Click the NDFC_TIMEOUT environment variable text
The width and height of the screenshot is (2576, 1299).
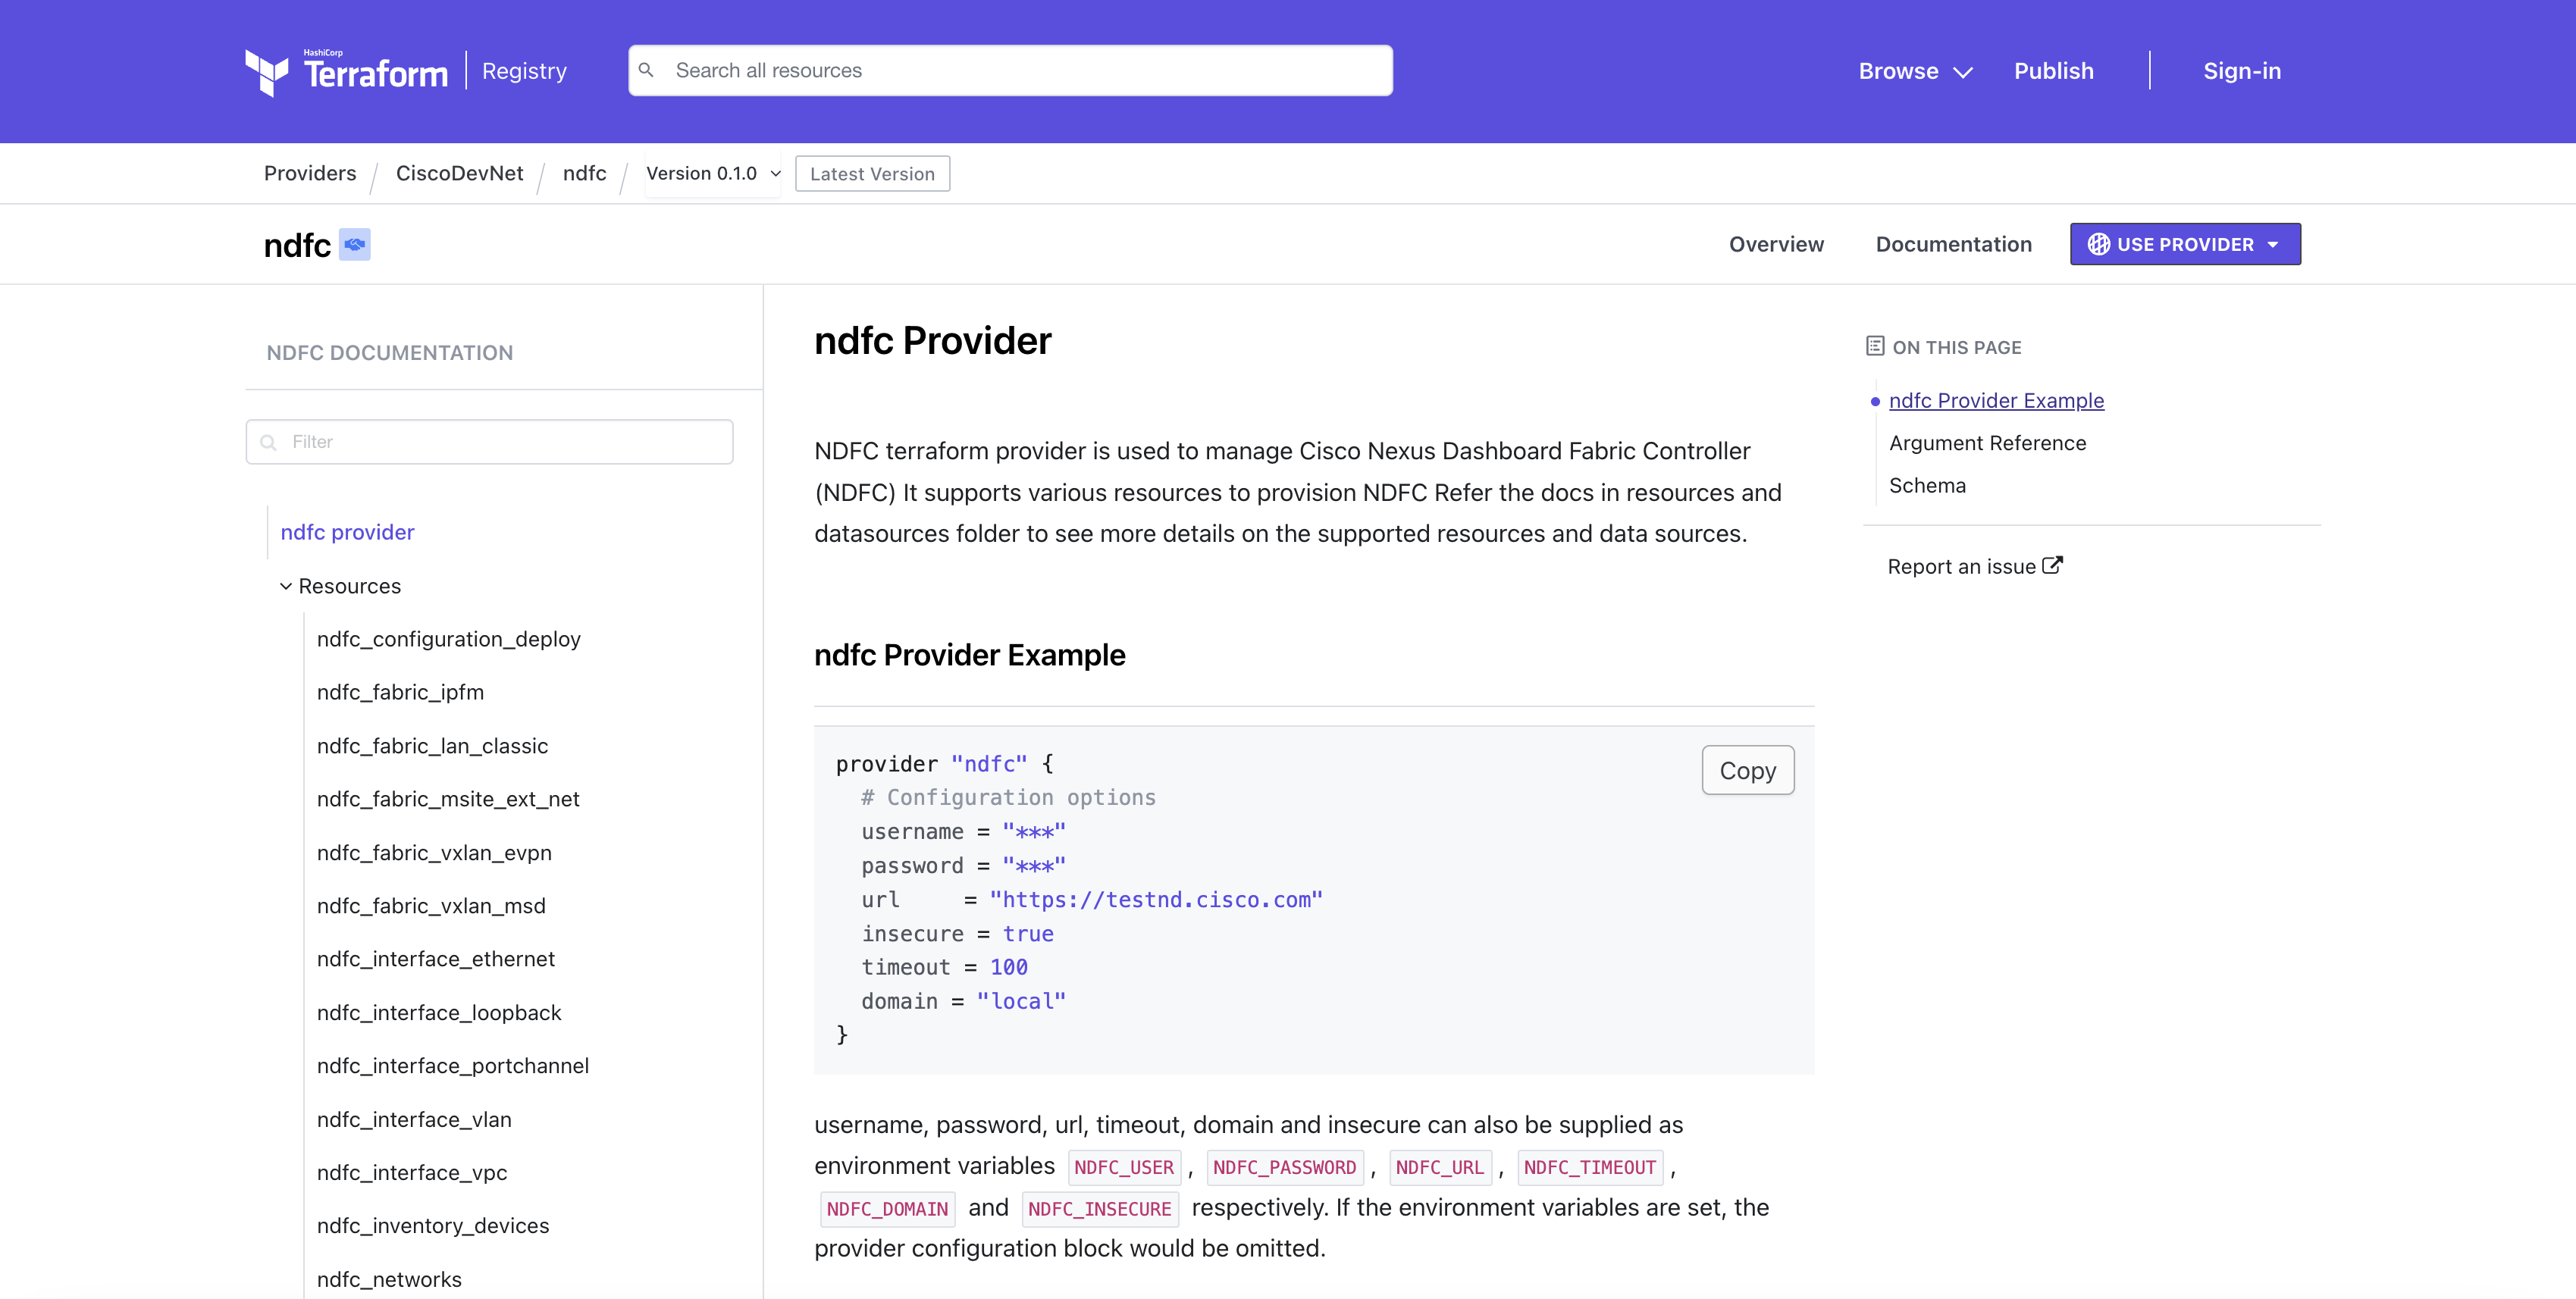pyautogui.click(x=1589, y=1168)
